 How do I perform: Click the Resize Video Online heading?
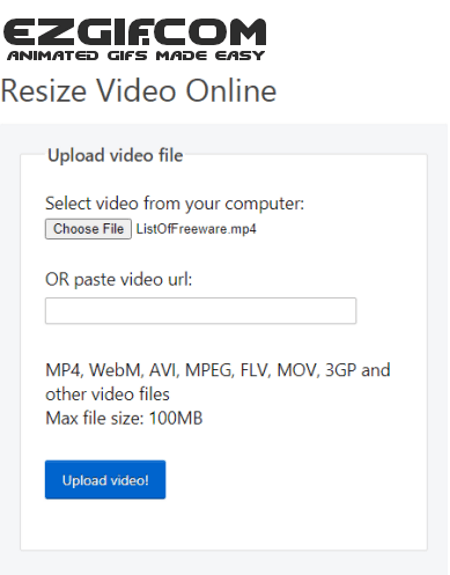pyautogui.click(x=139, y=91)
